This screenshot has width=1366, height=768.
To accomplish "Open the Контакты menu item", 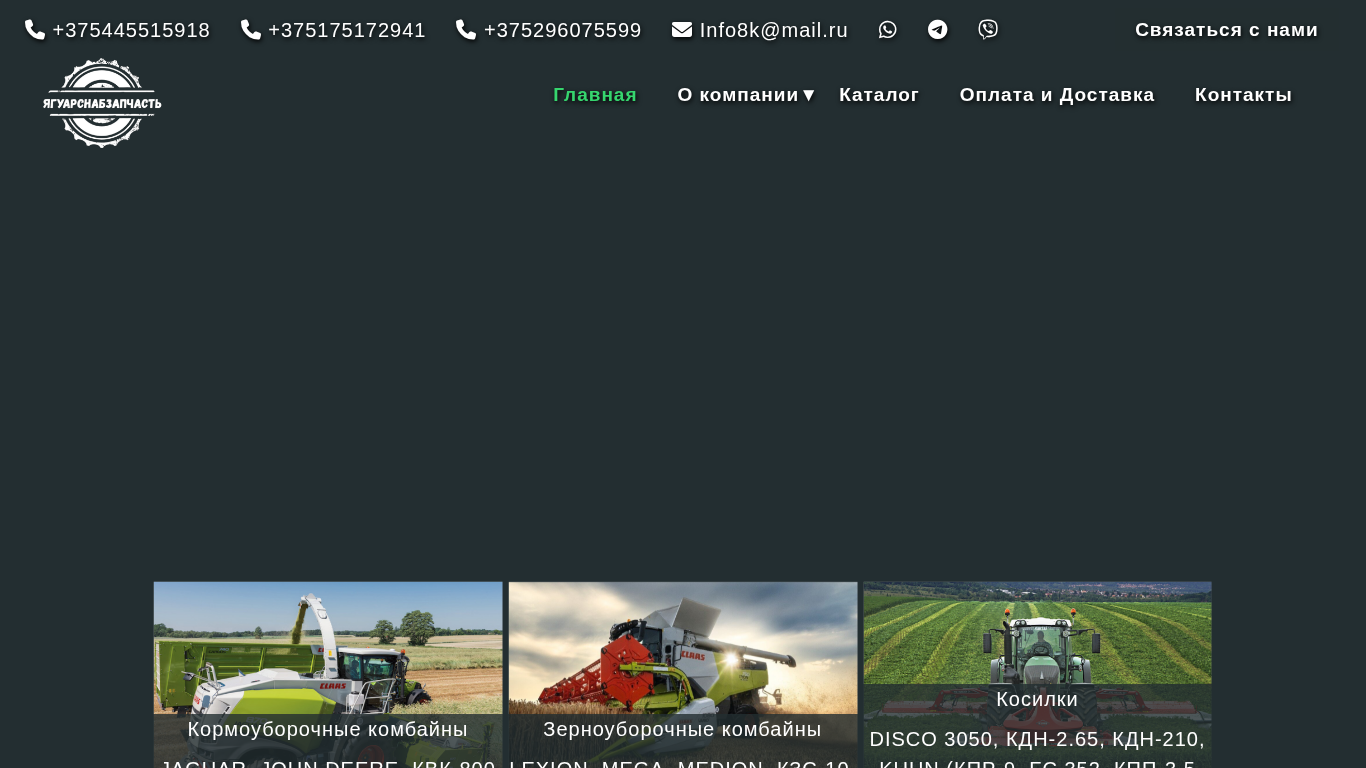I will [1244, 95].
